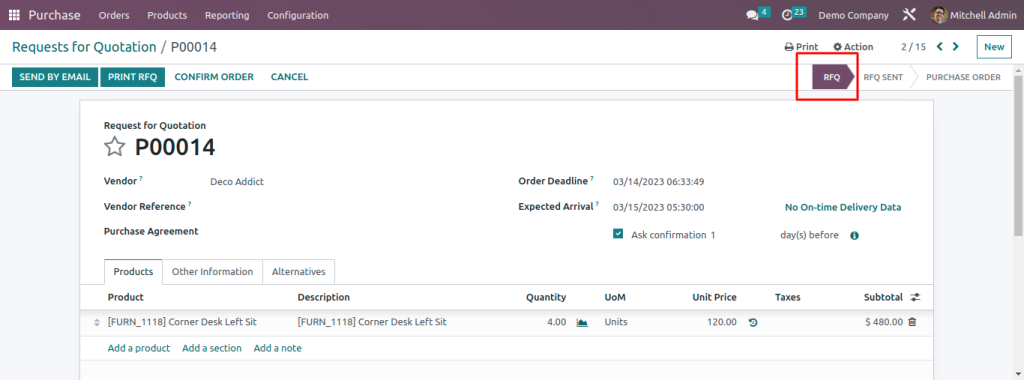Screen dimensions: 1024x380
Task: Open the Reporting menu
Action: click(227, 15)
